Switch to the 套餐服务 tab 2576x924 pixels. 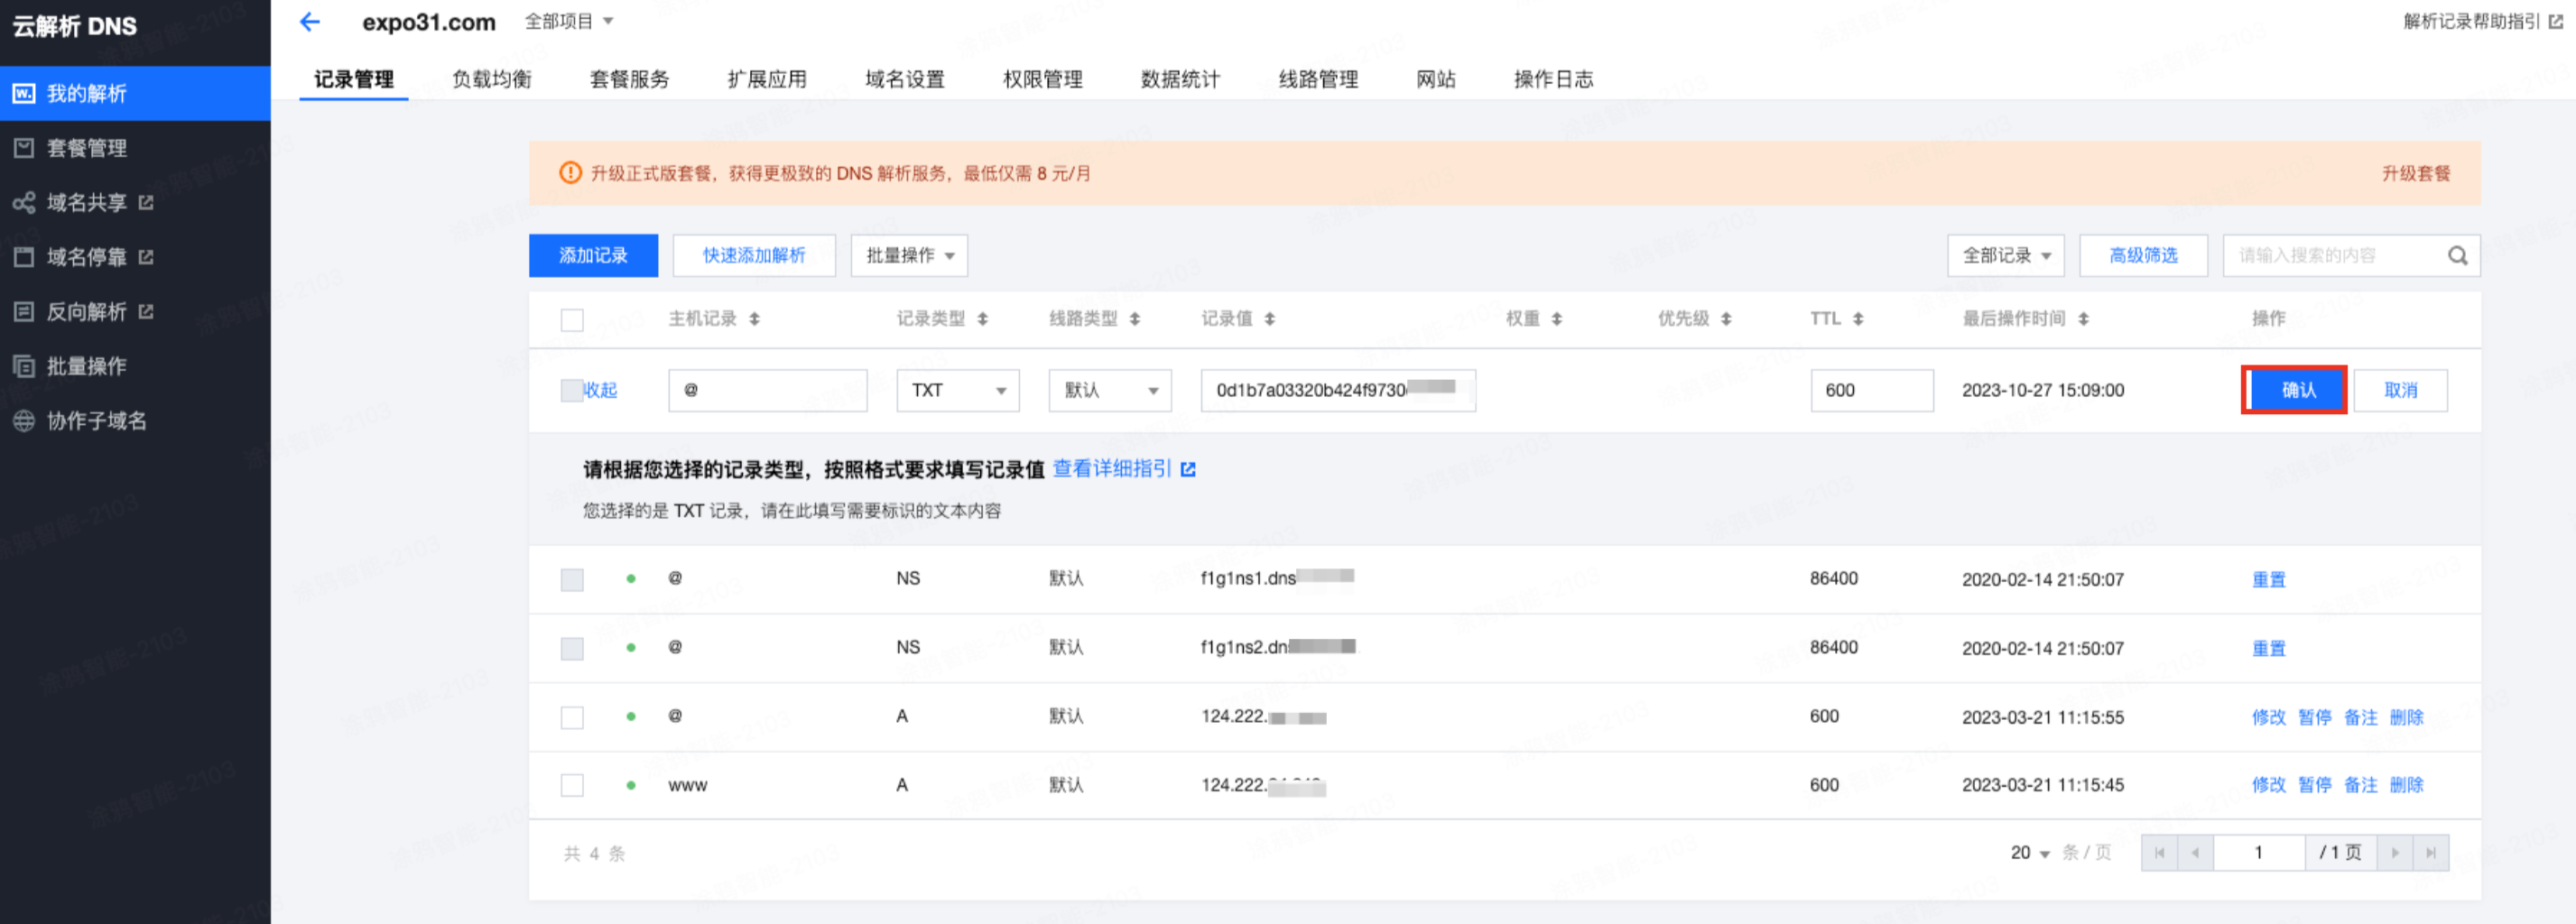point(629,79)
